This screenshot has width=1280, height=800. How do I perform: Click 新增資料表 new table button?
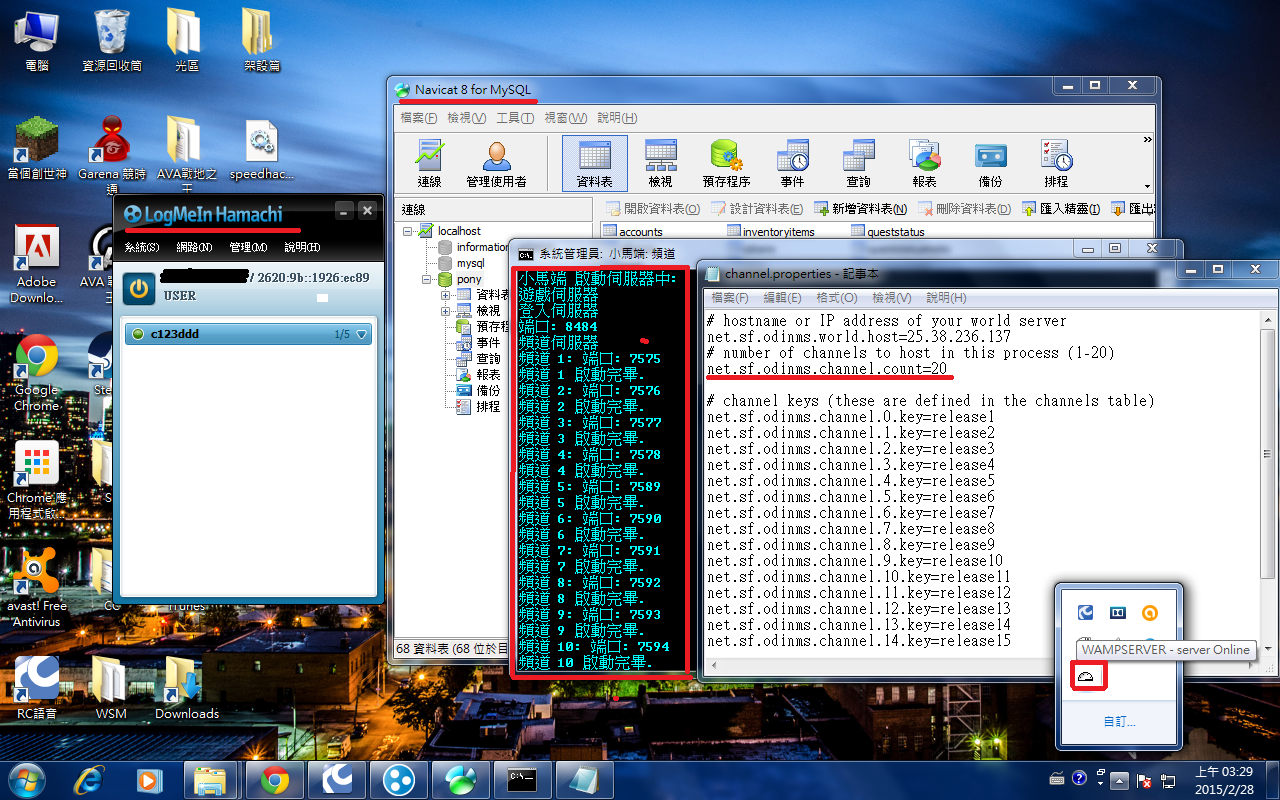coord(861,209)
